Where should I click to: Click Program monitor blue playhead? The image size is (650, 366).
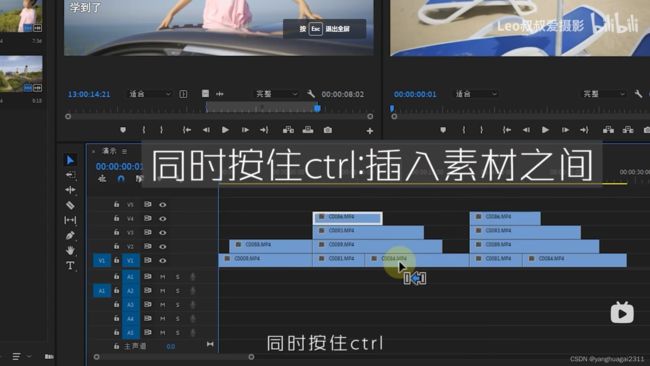392,108
